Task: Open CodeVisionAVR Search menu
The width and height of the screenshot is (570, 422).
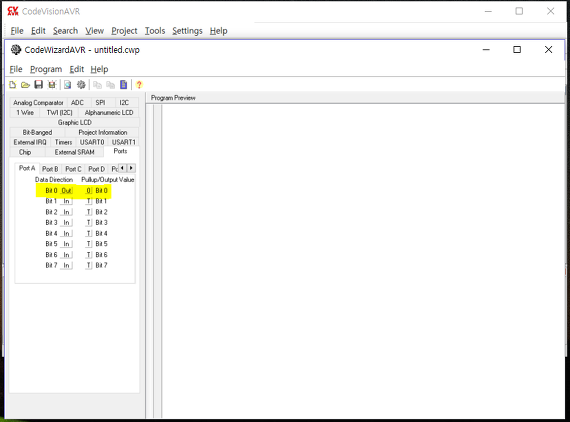Action: [65, 31]
